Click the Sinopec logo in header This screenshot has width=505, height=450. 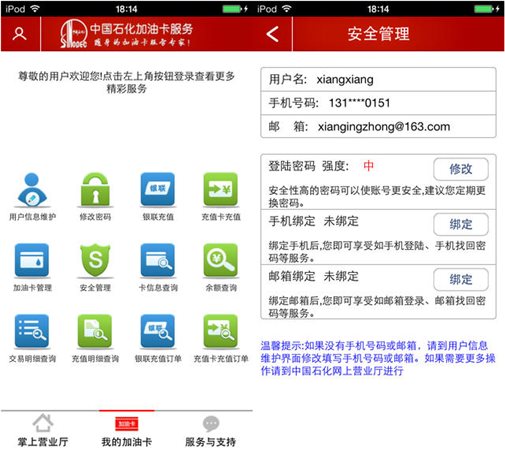(x=73, y=33)
